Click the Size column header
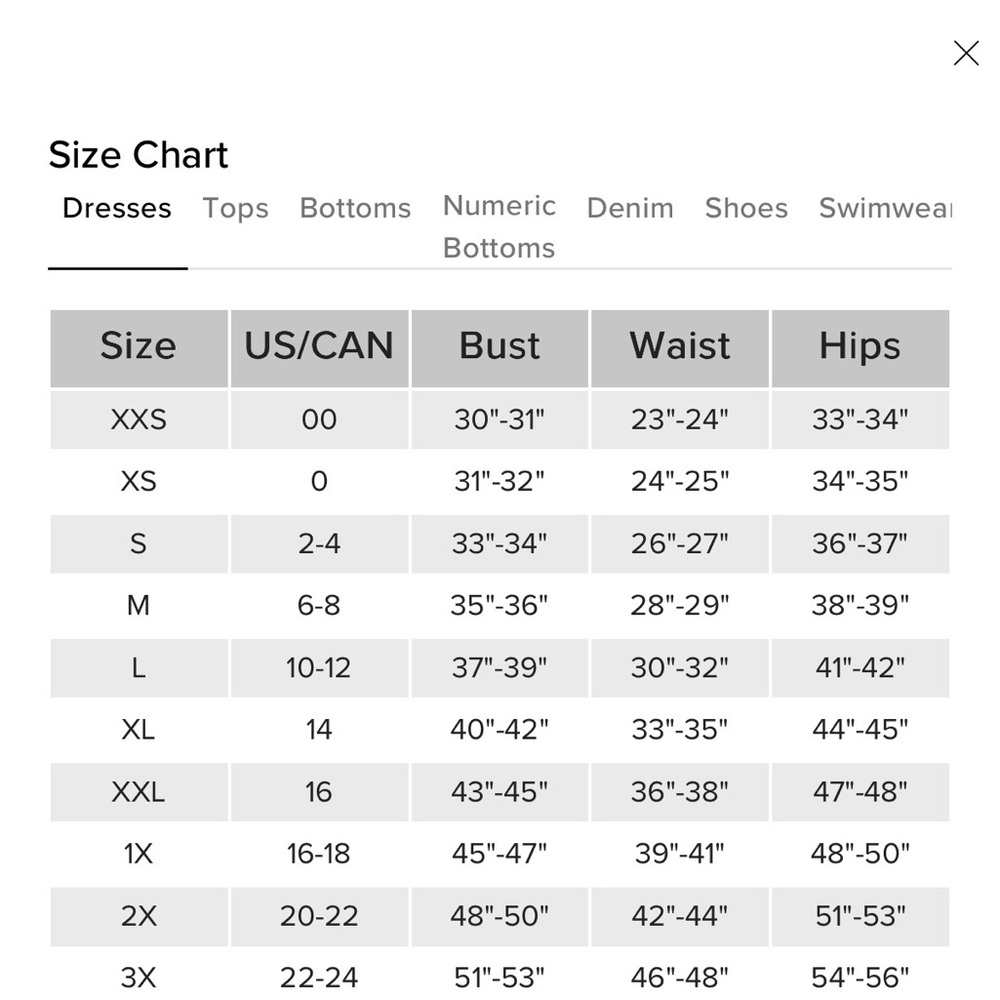The width and height of the screenshot is (1000, 1000). (138, 346)
